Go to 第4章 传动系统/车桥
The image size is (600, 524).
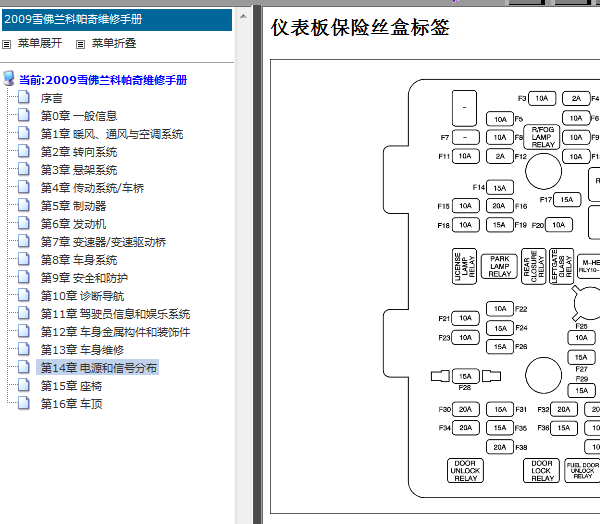click(x=92, y=188)
